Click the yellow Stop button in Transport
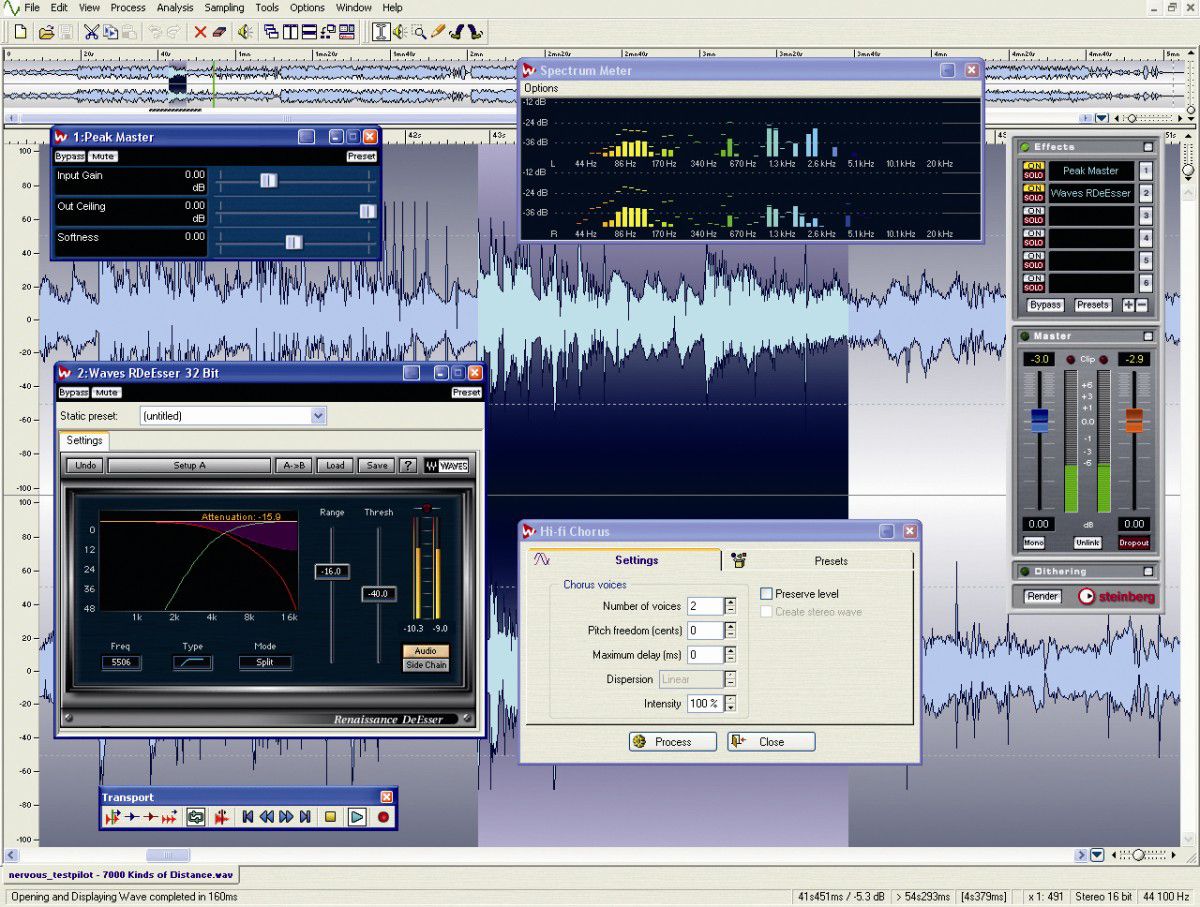This screenshot has width=1200, height=907. [x=330, y=817]
